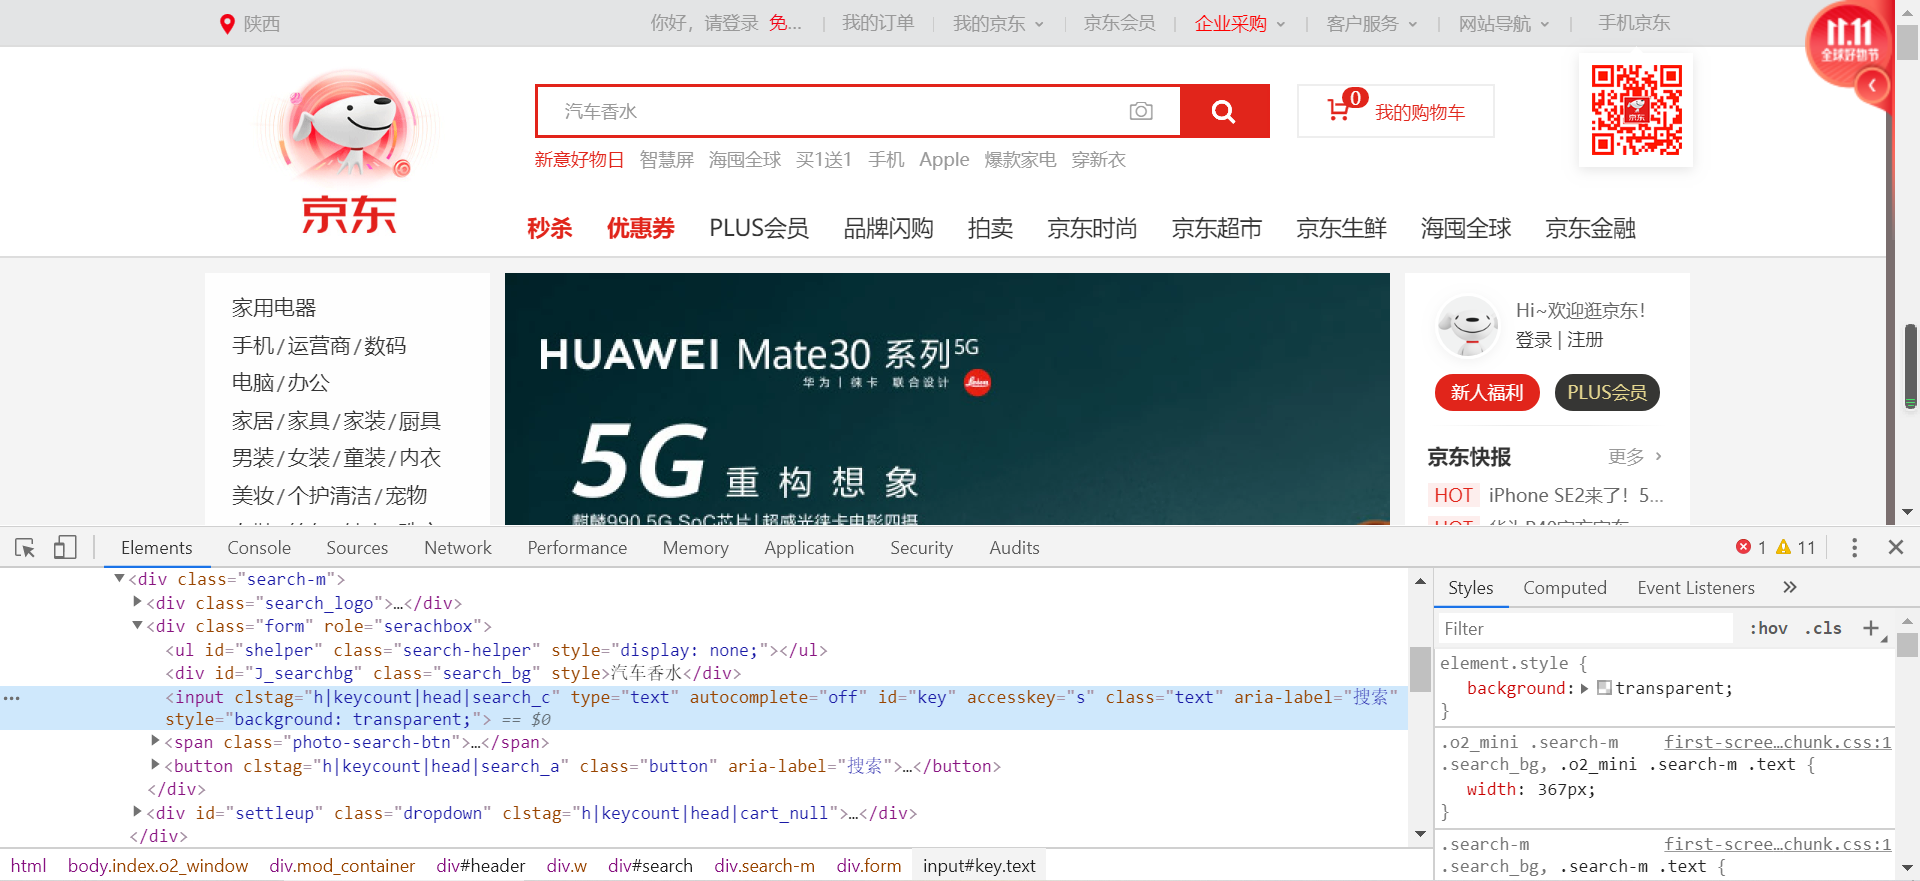Collapse the div class search-m node
The image size is (1920, 881).
[120, 578]
